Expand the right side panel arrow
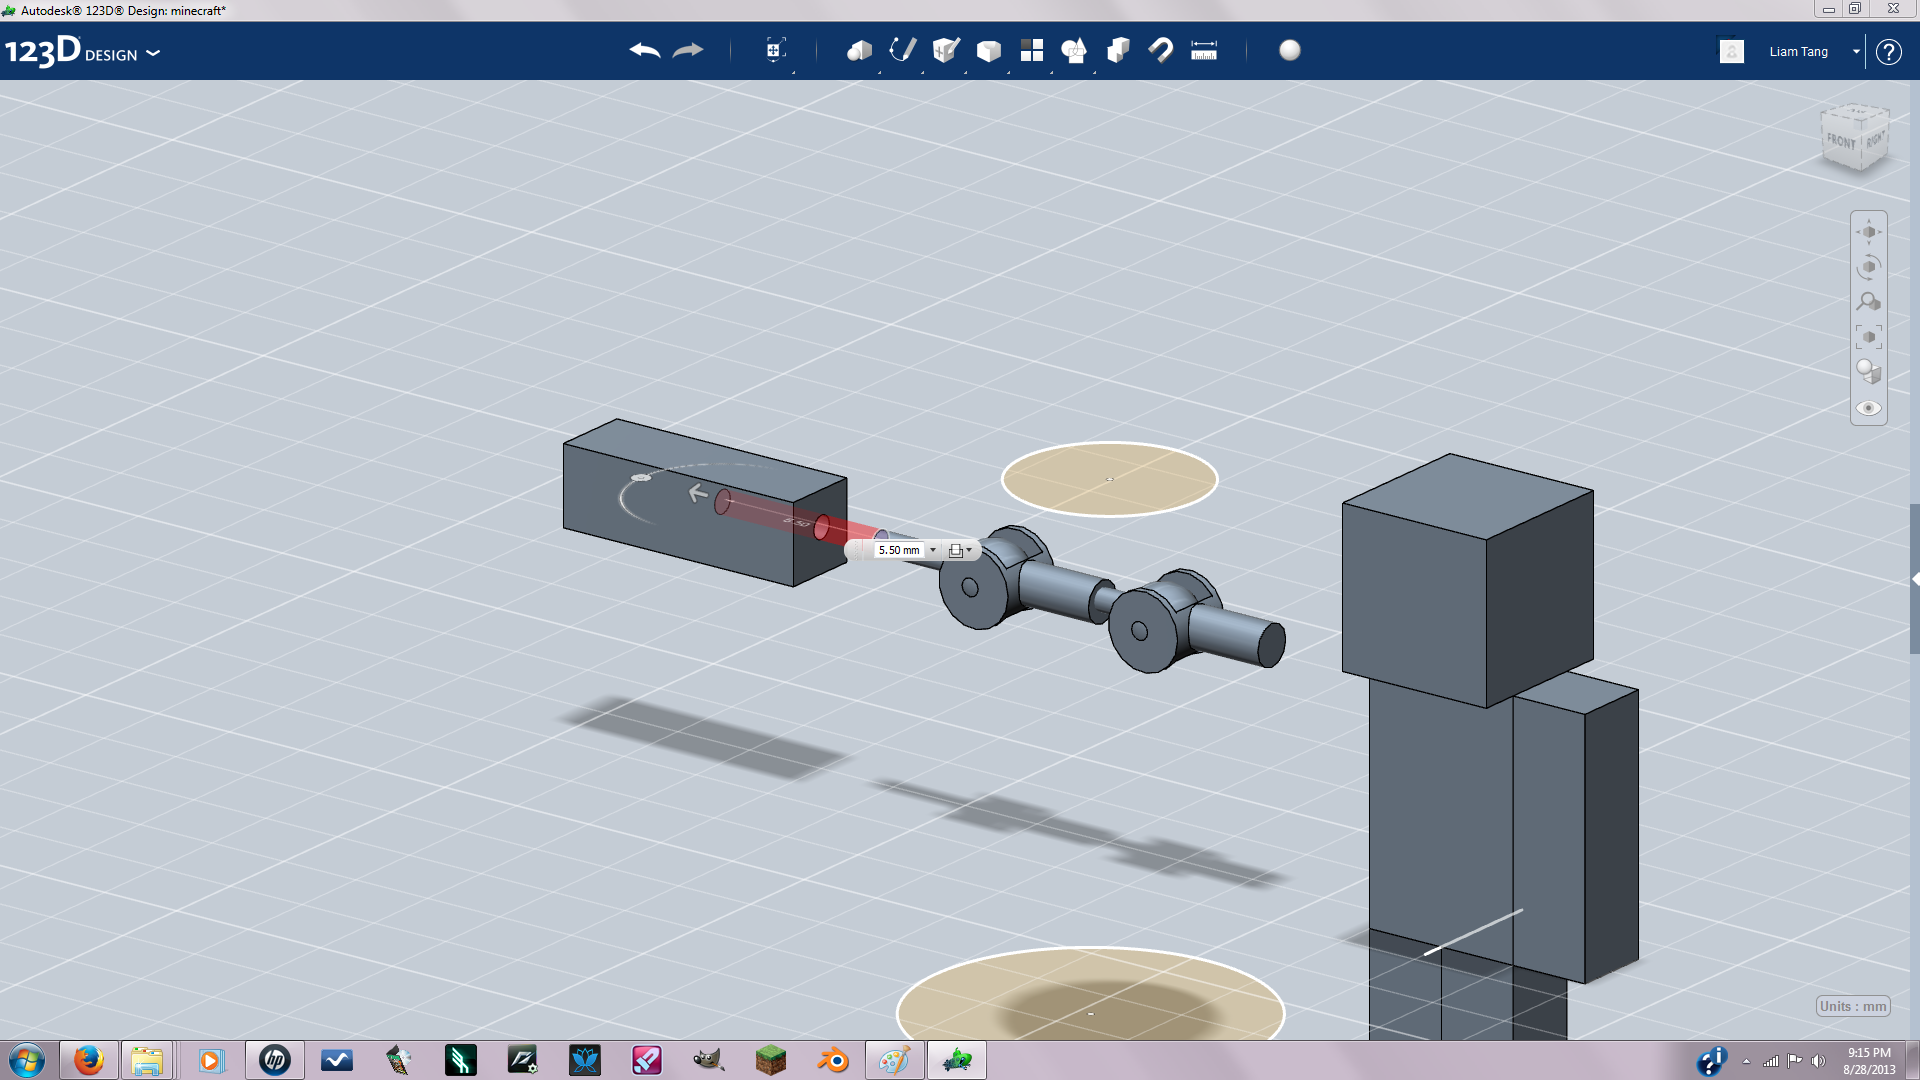 click(x=1915, y=579)
